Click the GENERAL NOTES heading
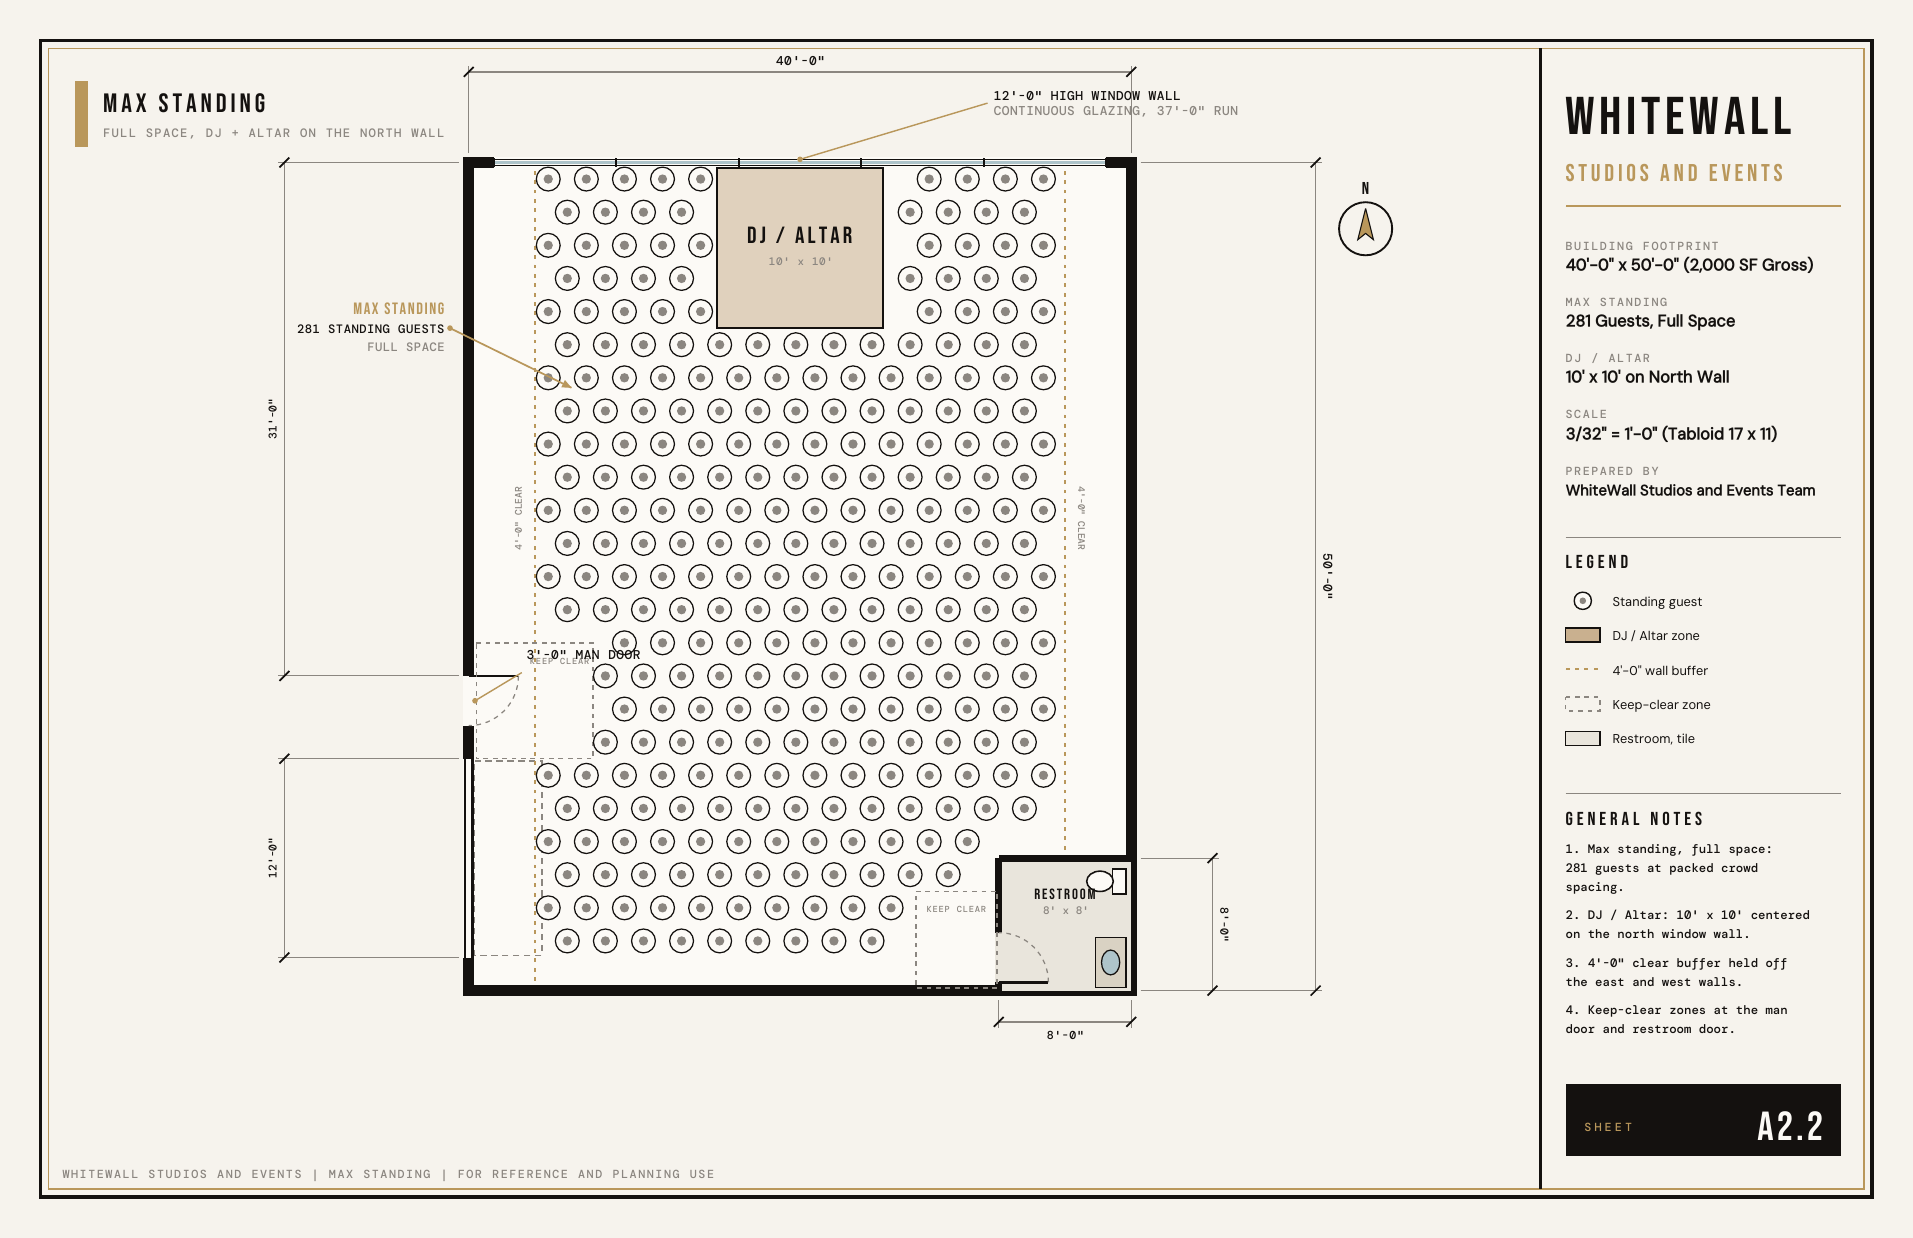 pyautogui.click(x=1634, y=819)
